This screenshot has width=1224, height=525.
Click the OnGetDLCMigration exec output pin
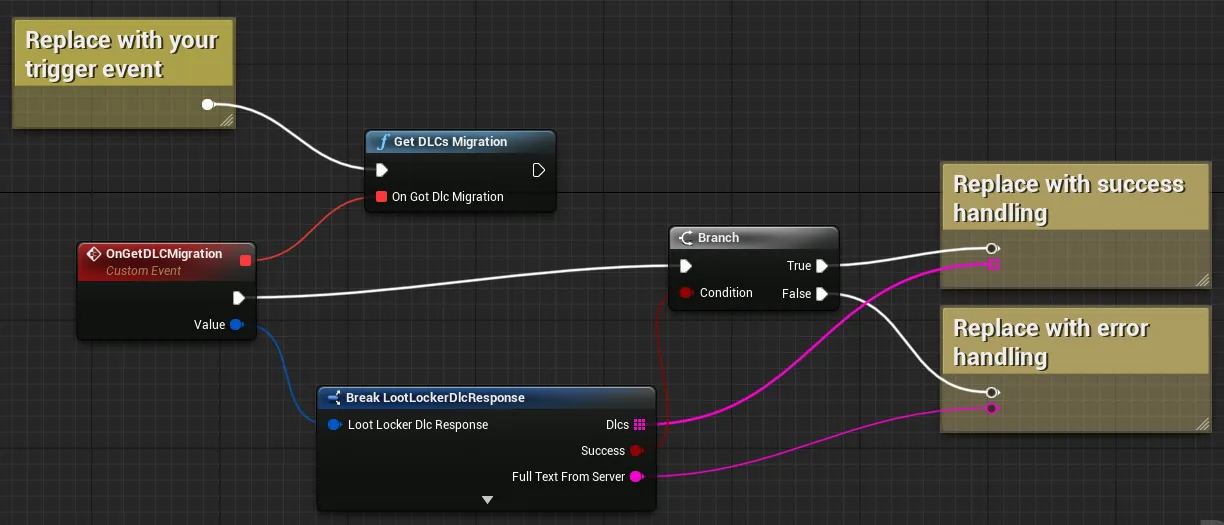click(239, 298)
